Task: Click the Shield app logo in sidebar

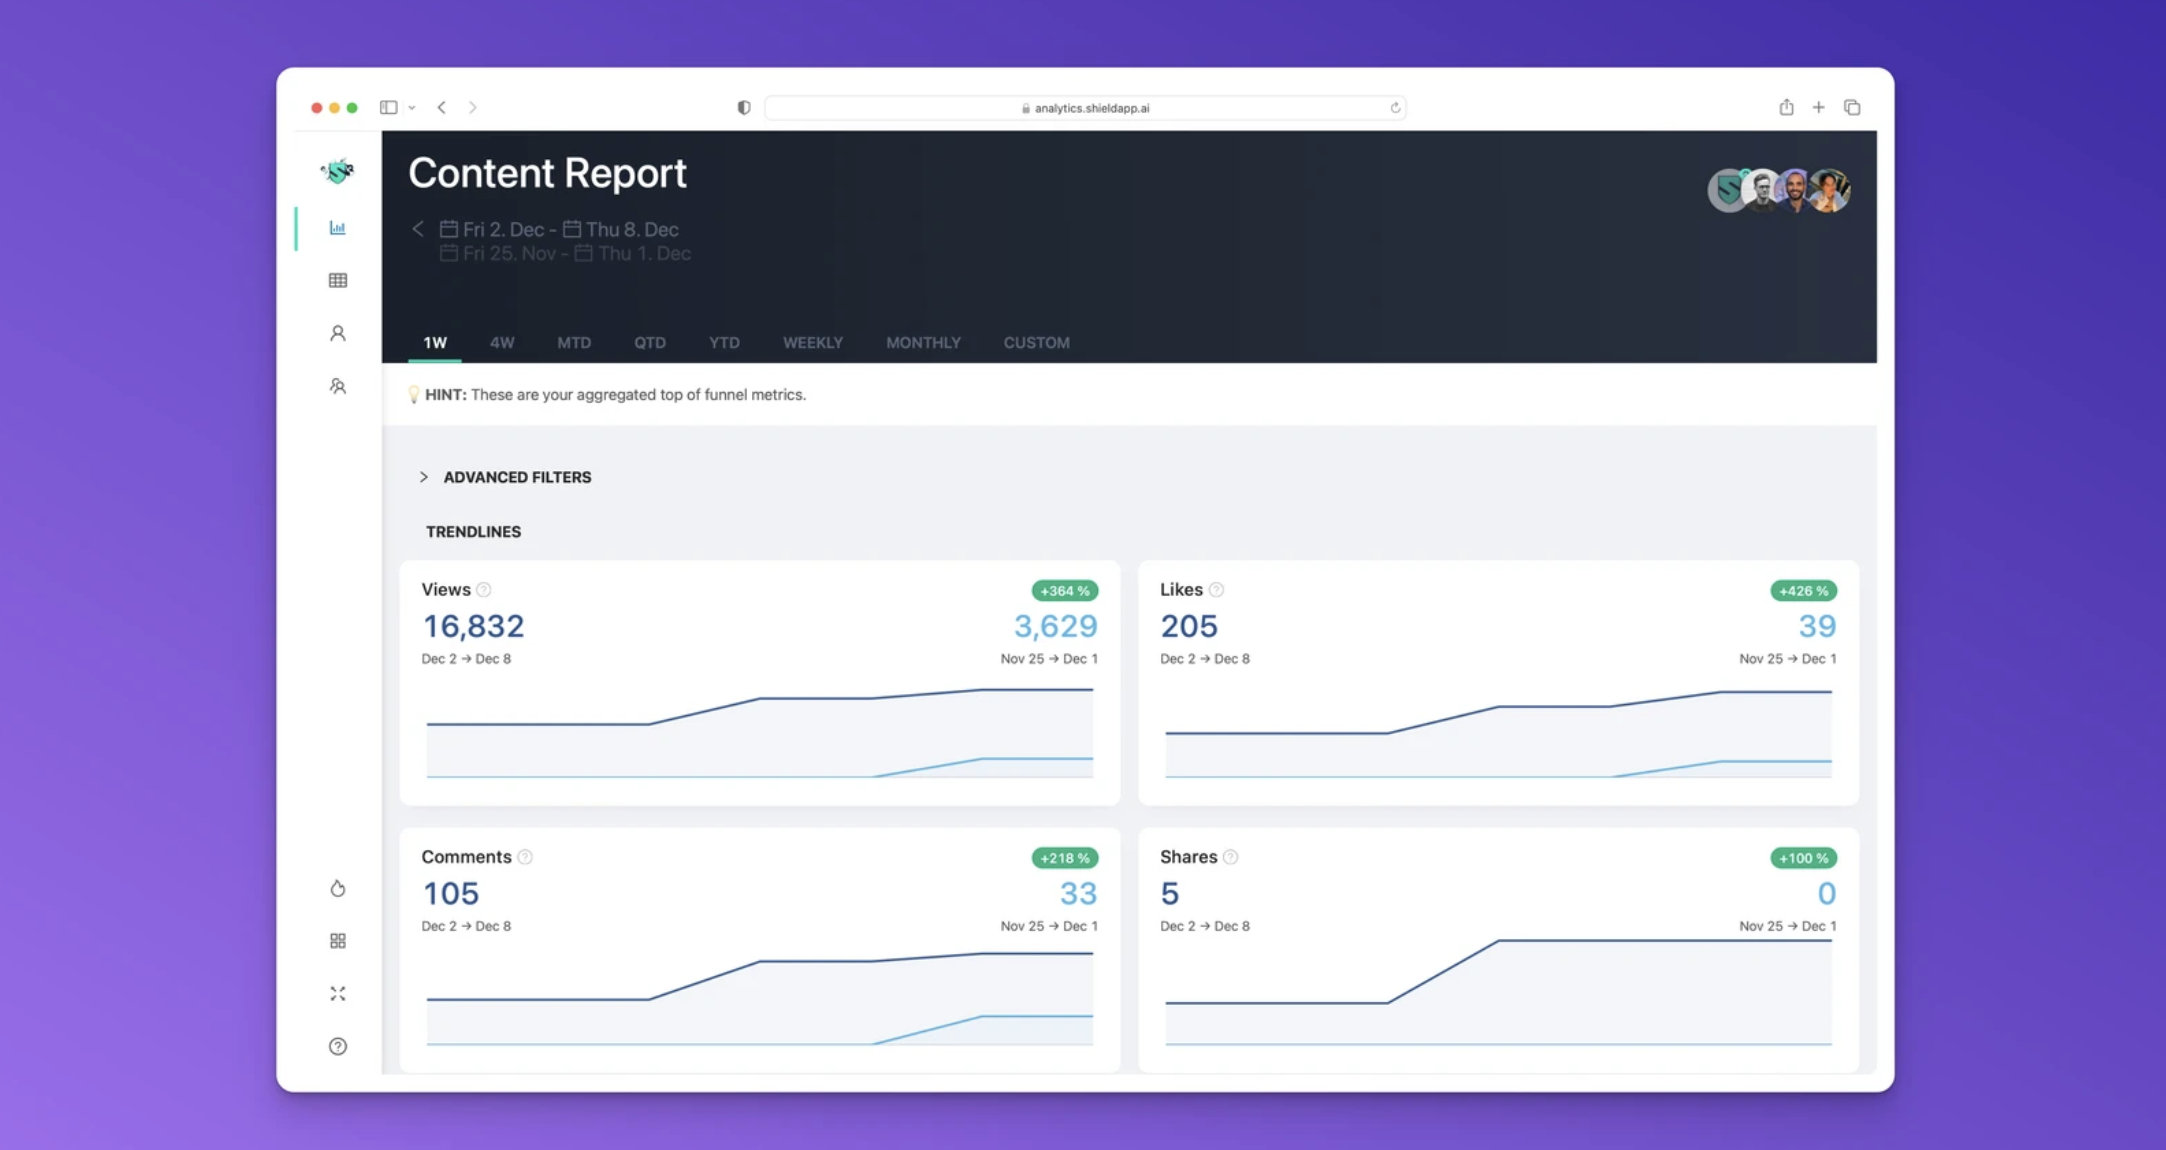Action: point(338,171)
